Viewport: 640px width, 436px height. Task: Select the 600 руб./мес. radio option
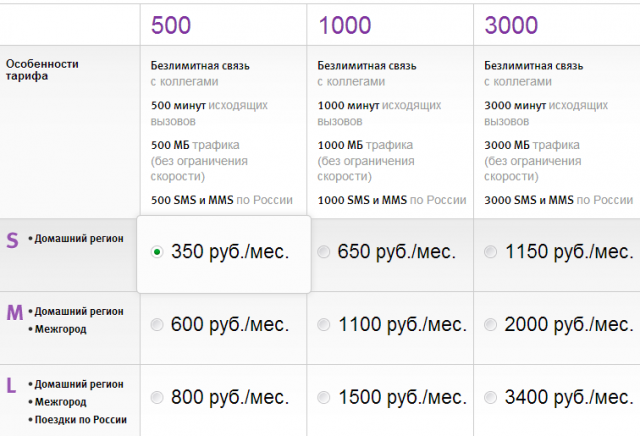[157, 325]
